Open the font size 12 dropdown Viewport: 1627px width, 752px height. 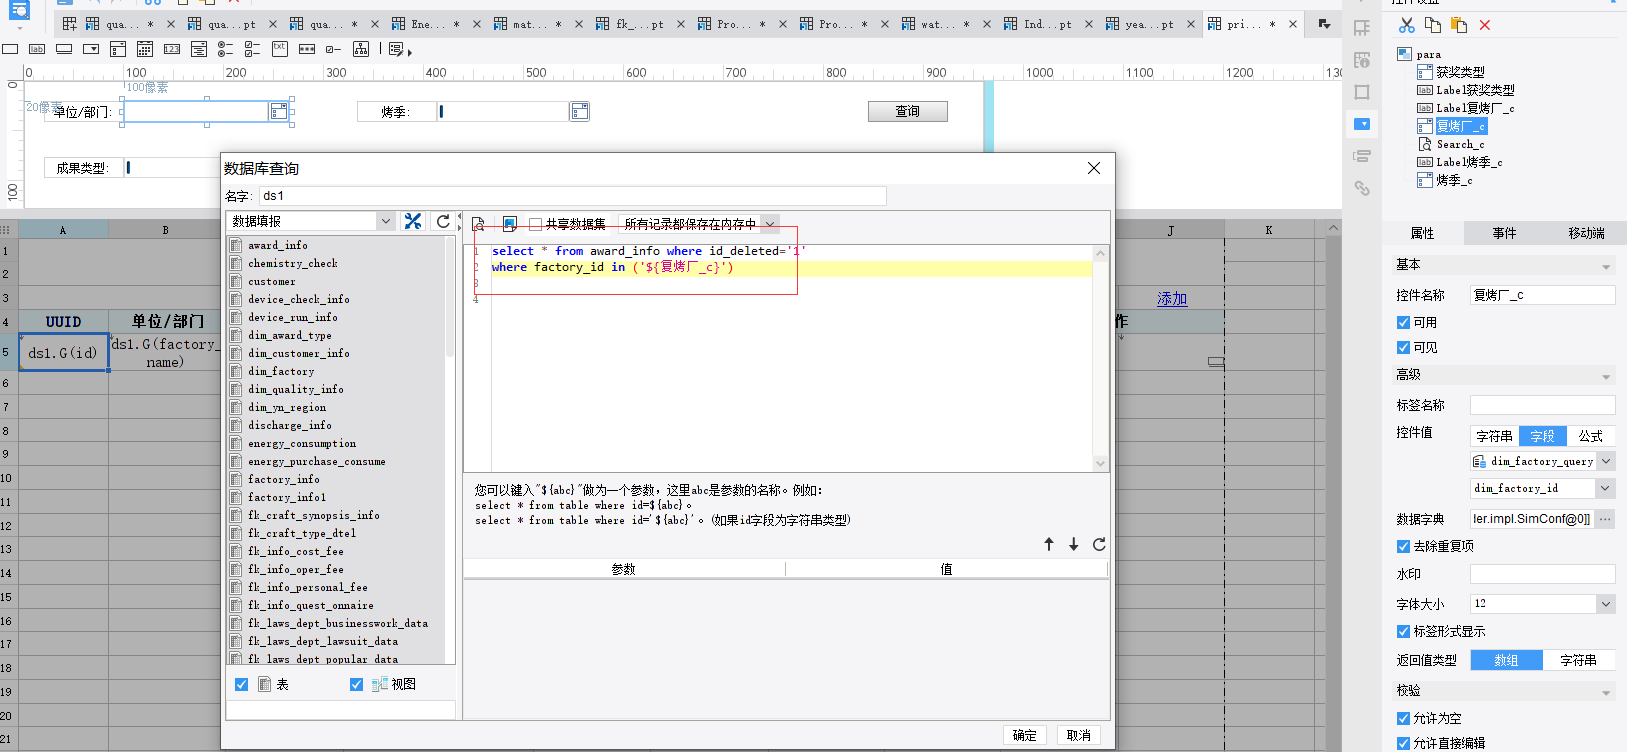pos(1606,603)
